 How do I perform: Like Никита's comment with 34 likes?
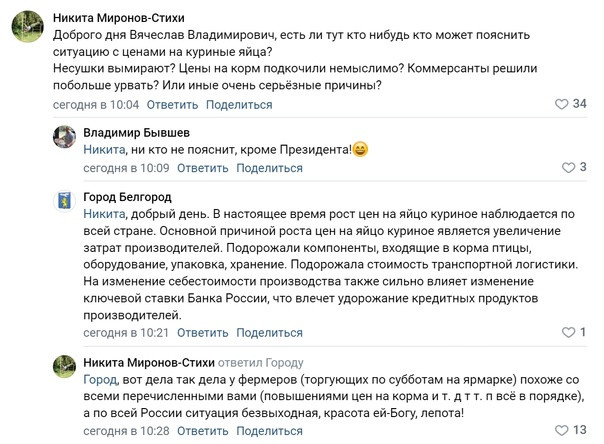click(x=561, y=104)
